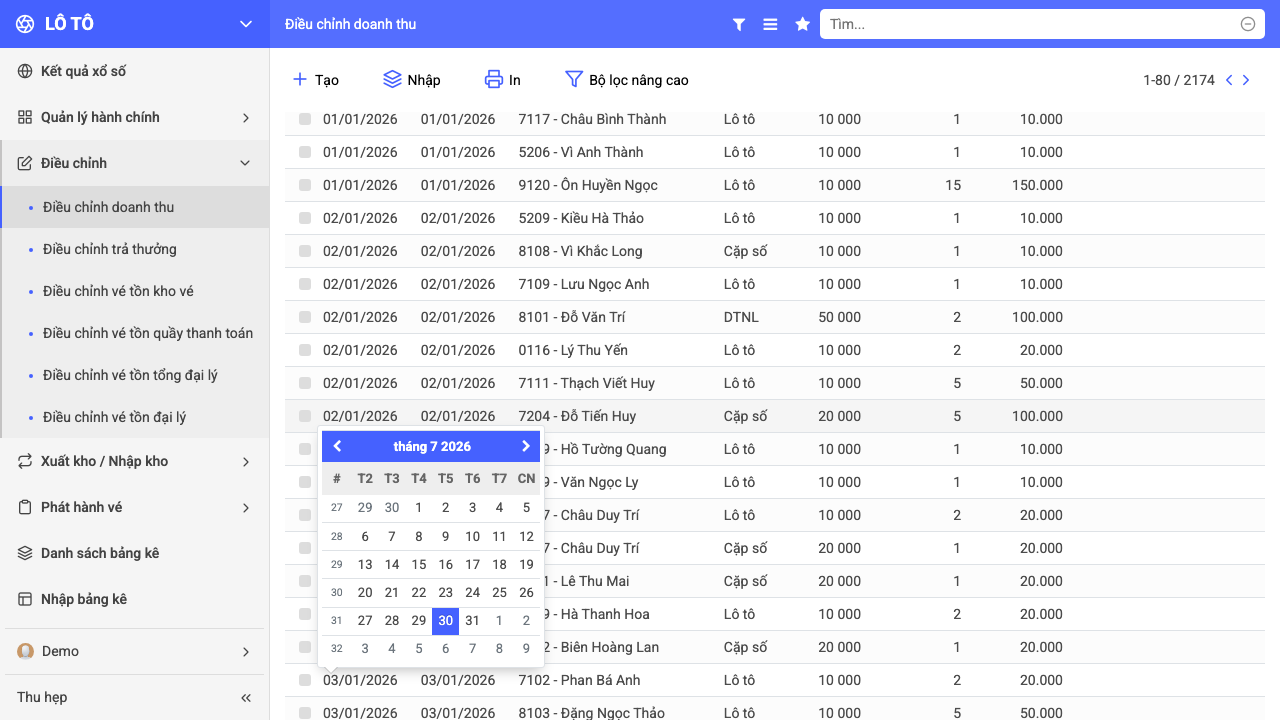This screenshot has width=1280, height=720.
Task: Click the Tìm search input field
Action: coord(1030,24)
